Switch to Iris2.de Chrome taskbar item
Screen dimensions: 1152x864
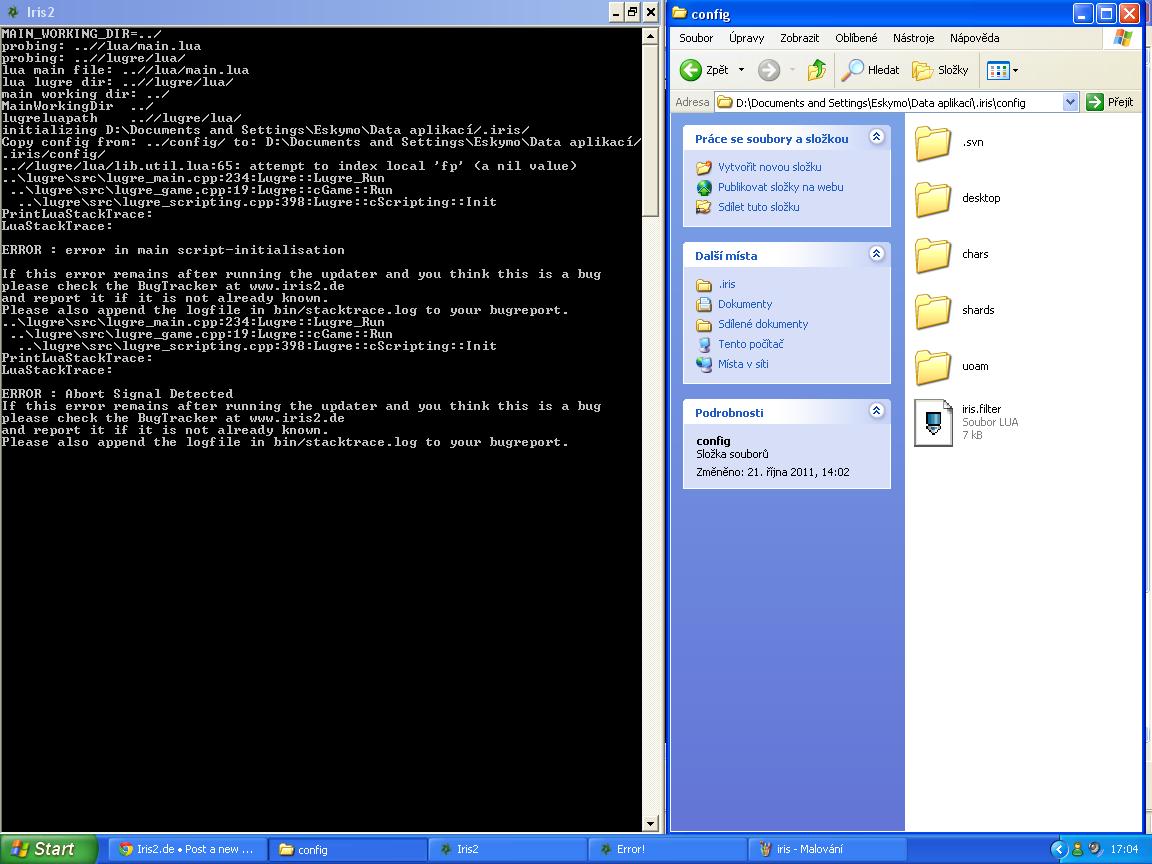click(187, 849)
